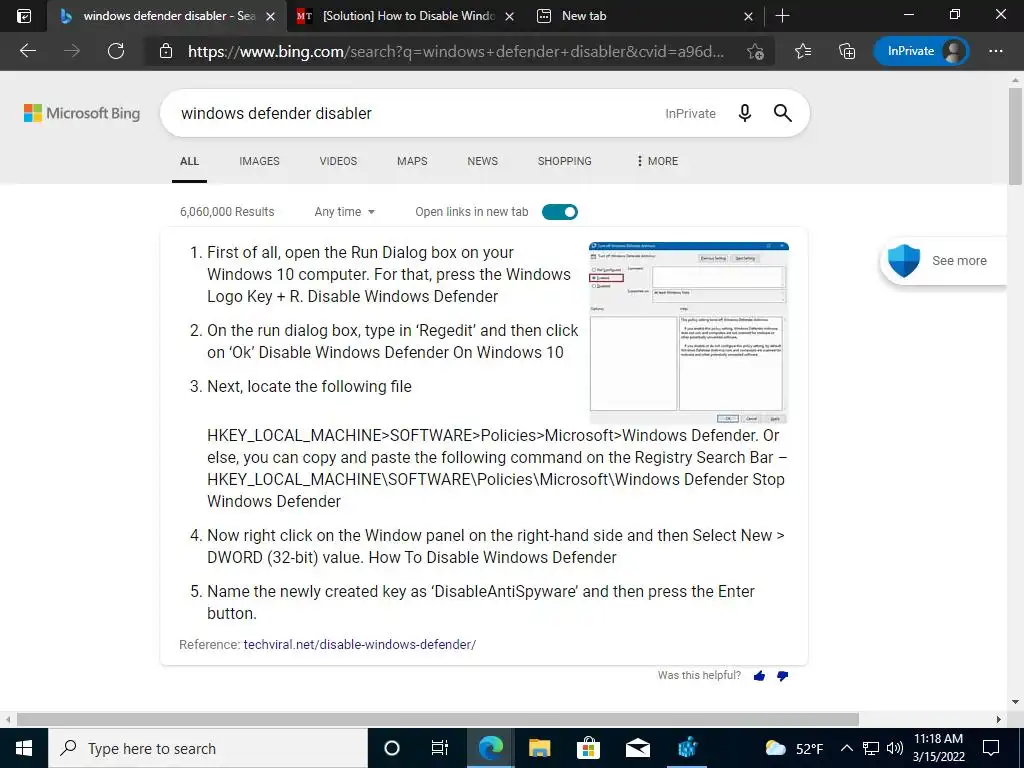The image size is (1024, 768).
Task: Open a new tab with plus button
Action: pos(782,16)
